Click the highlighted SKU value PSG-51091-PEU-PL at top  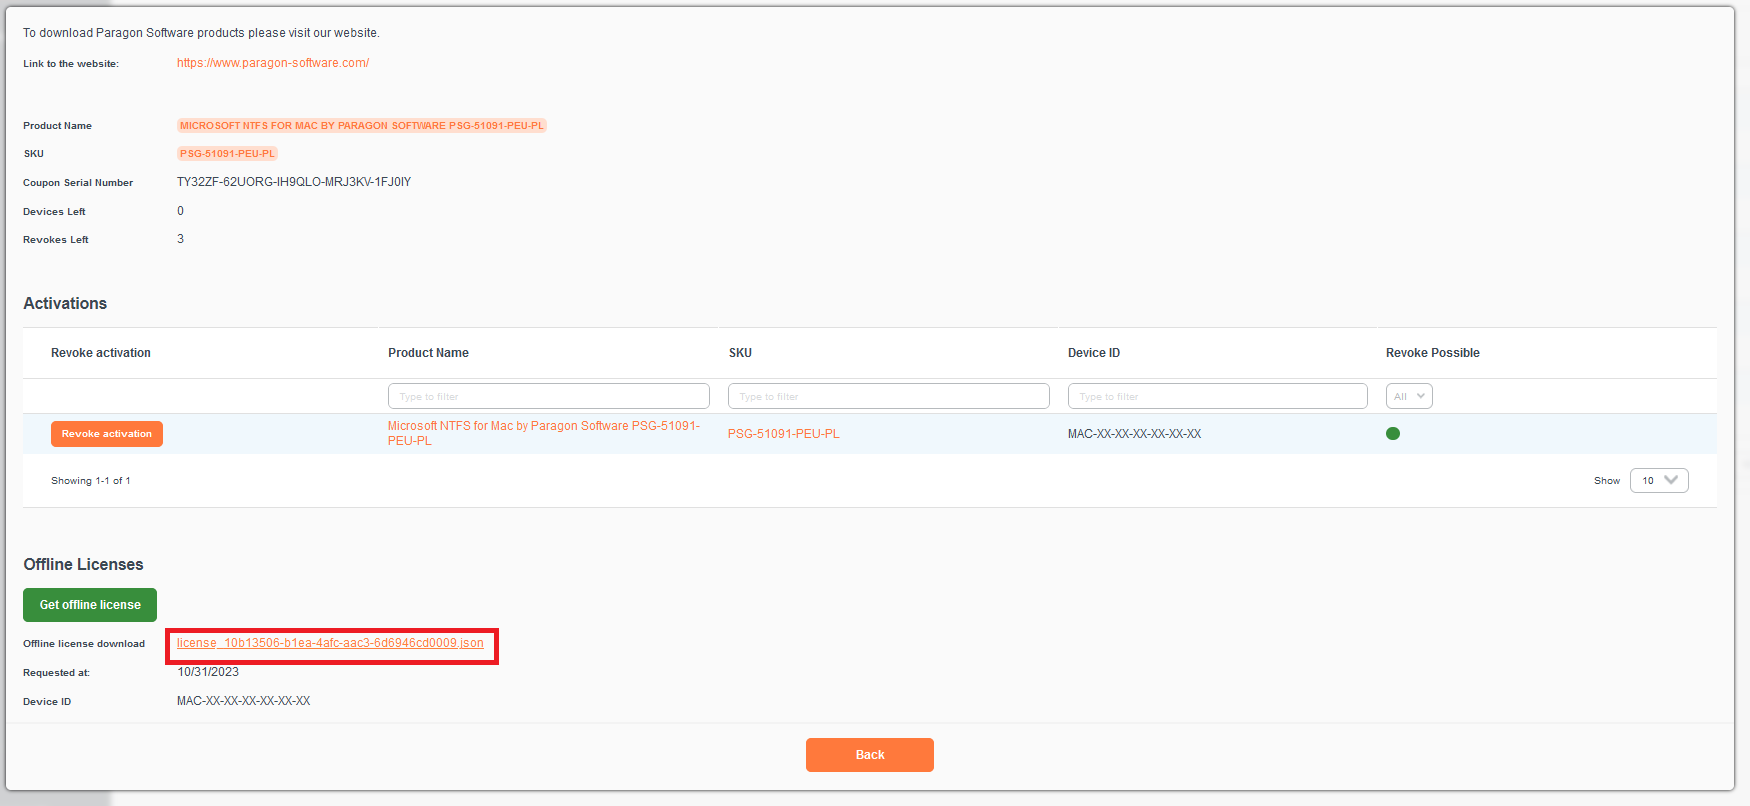click(227, 154)
